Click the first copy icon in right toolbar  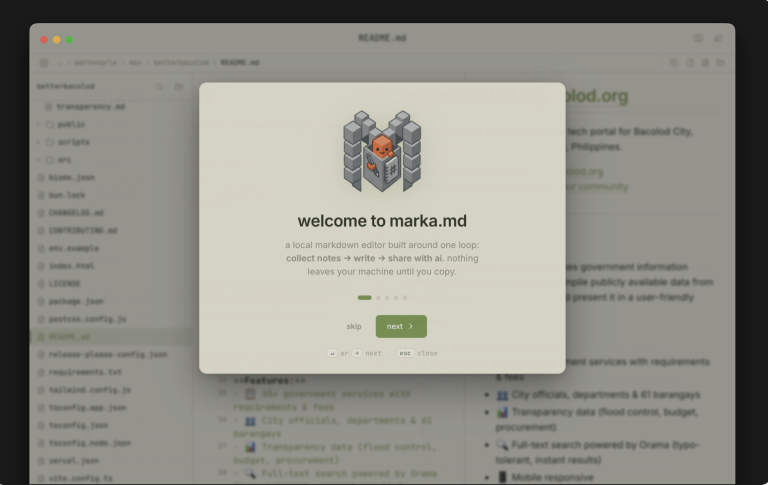(674, 63)
